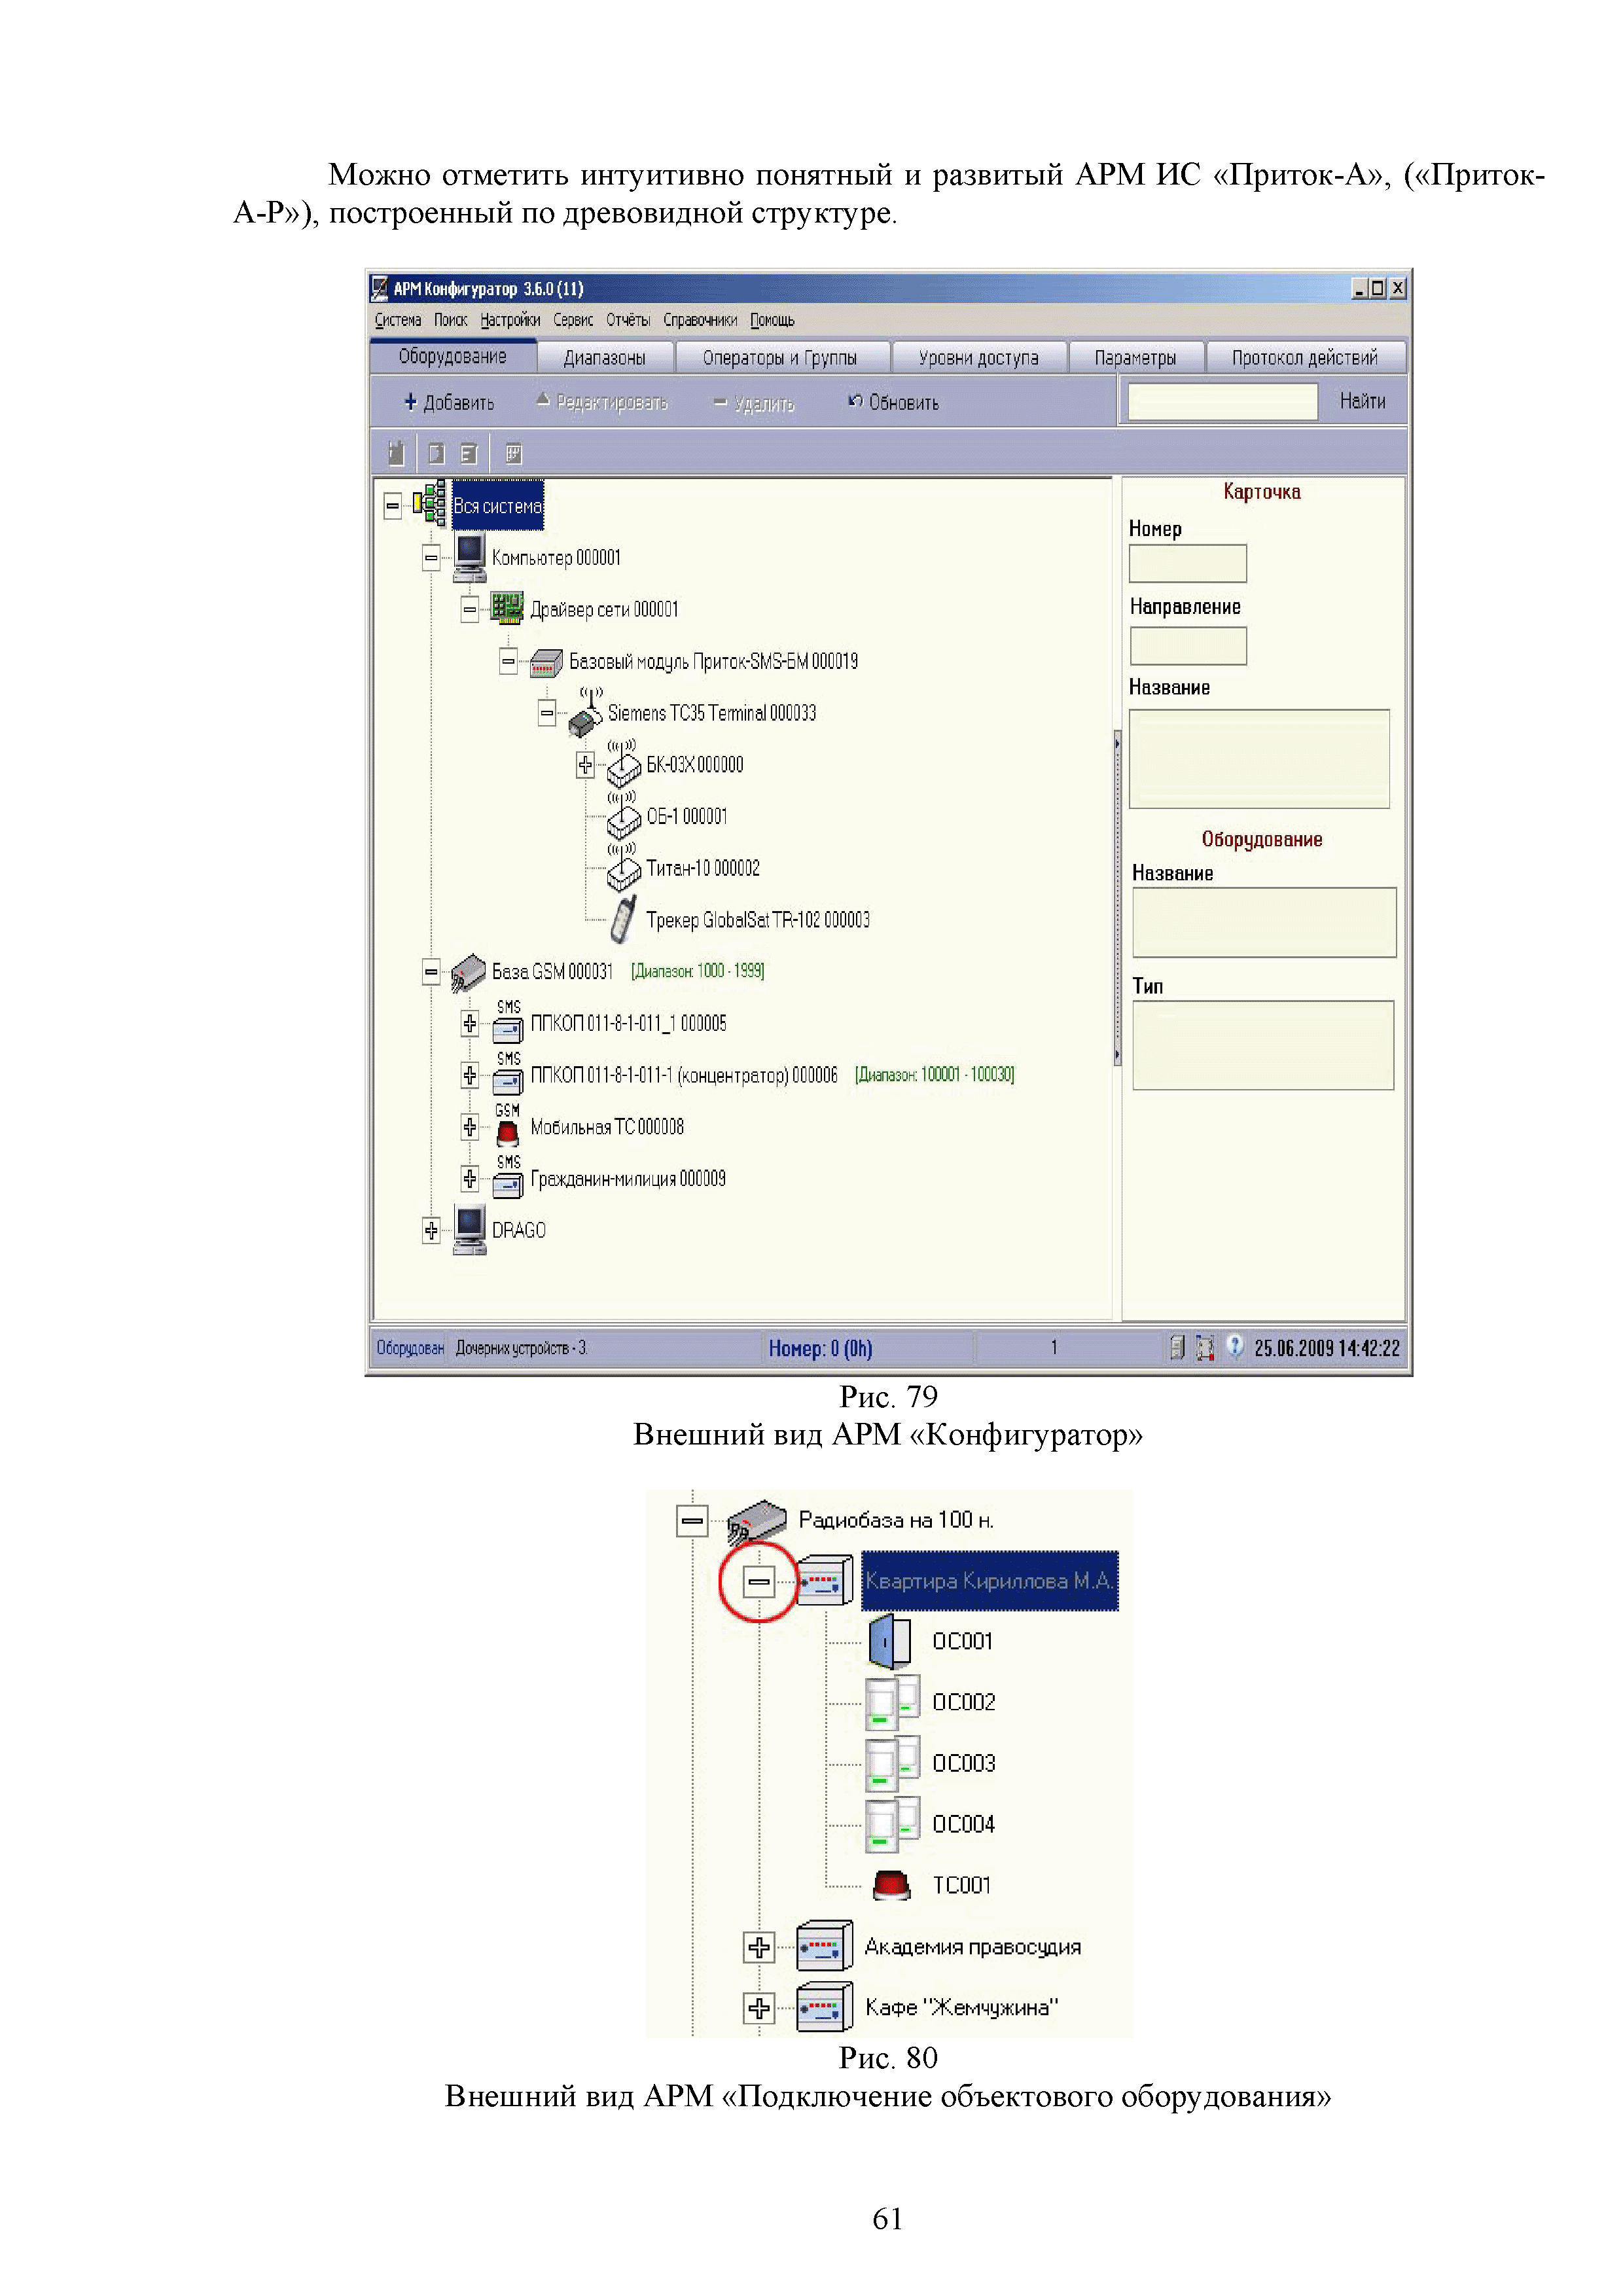
Task: Click the 'Направление' field in Карточка
Action: pos(1187,645)
